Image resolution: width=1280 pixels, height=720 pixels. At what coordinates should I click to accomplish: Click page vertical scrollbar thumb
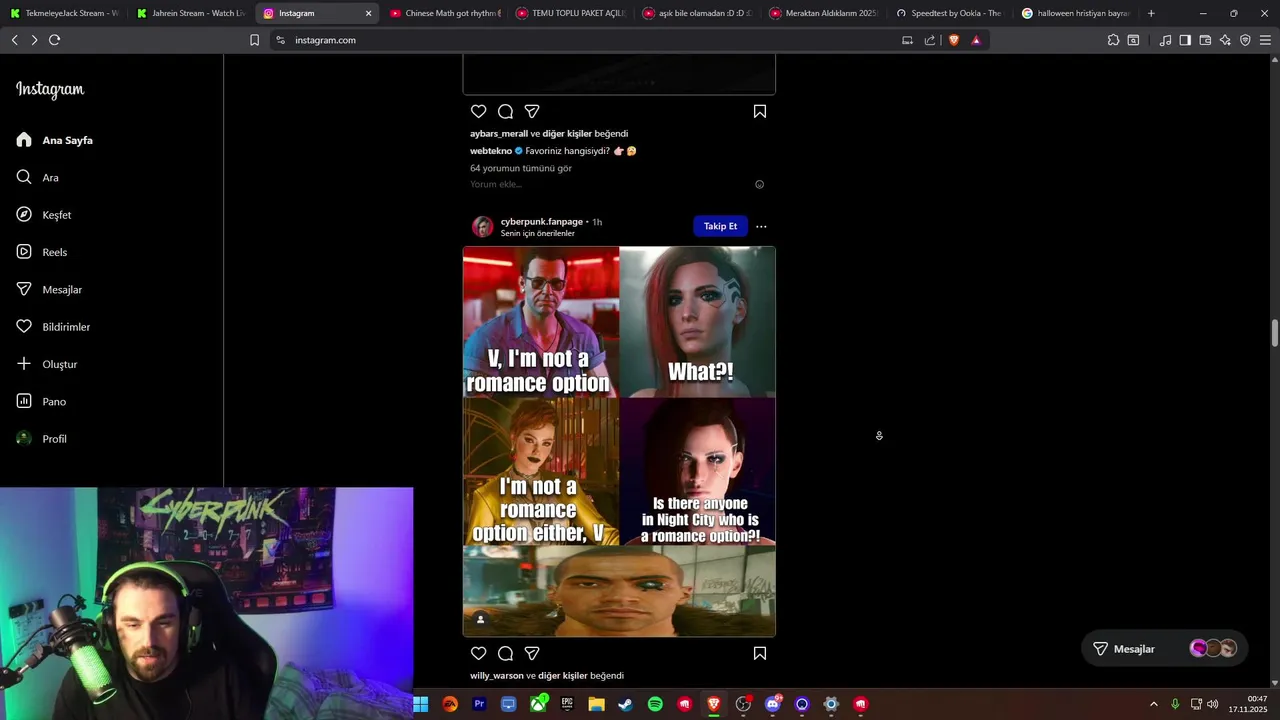point(1275,333)
